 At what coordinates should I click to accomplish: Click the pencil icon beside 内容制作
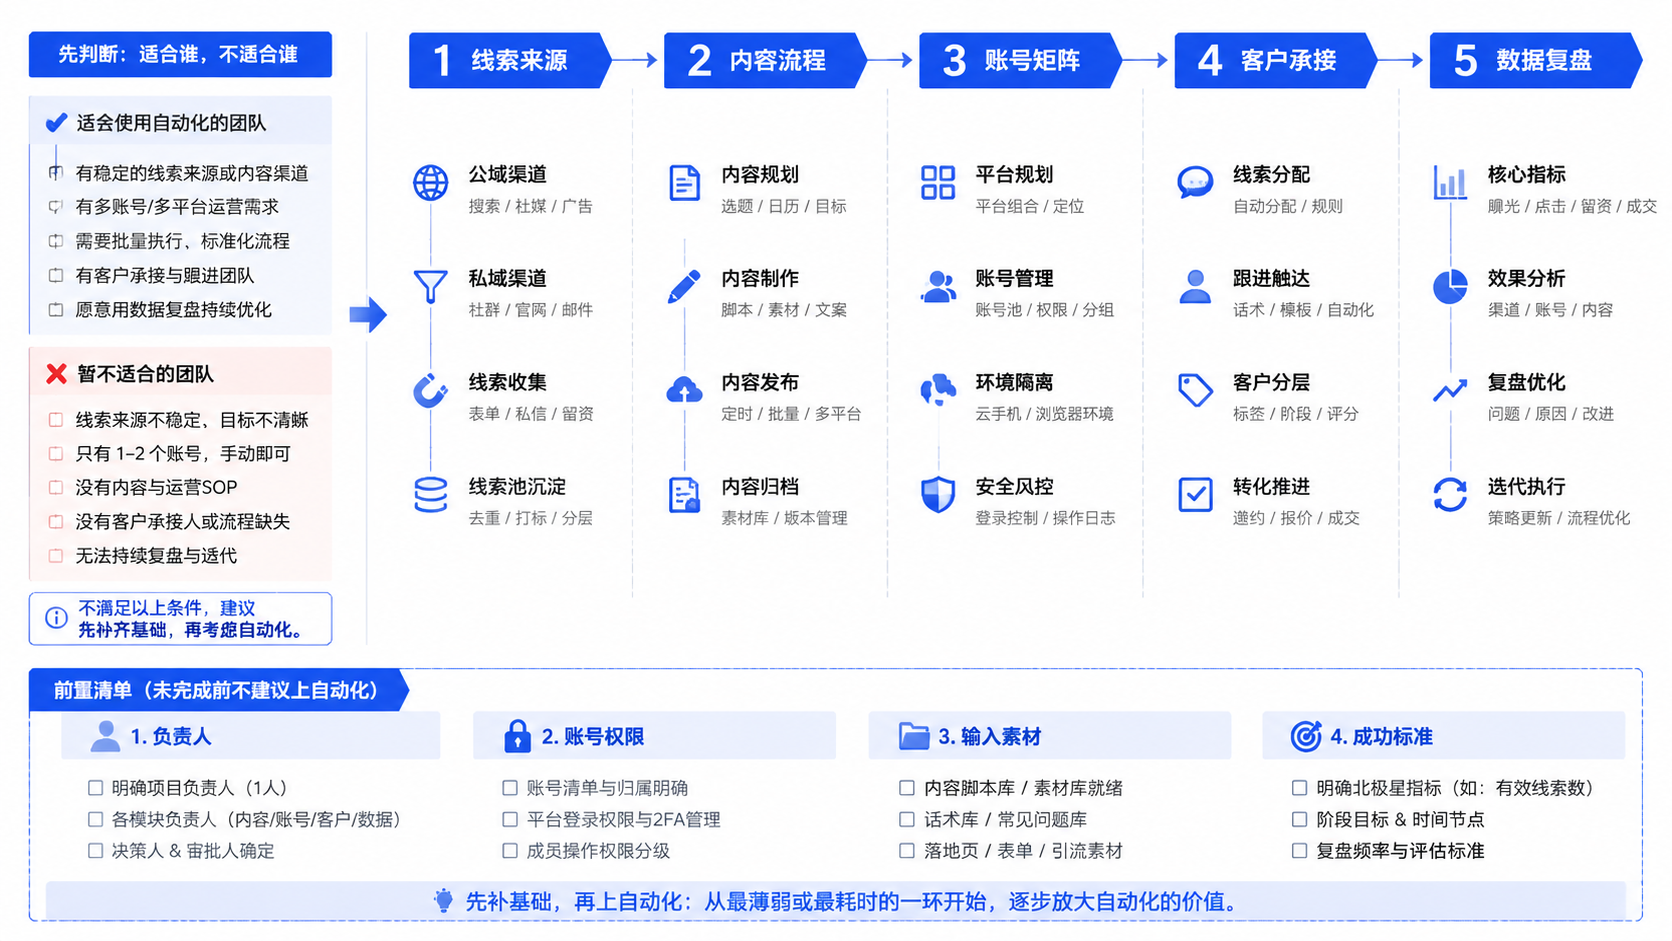(684, 287)
